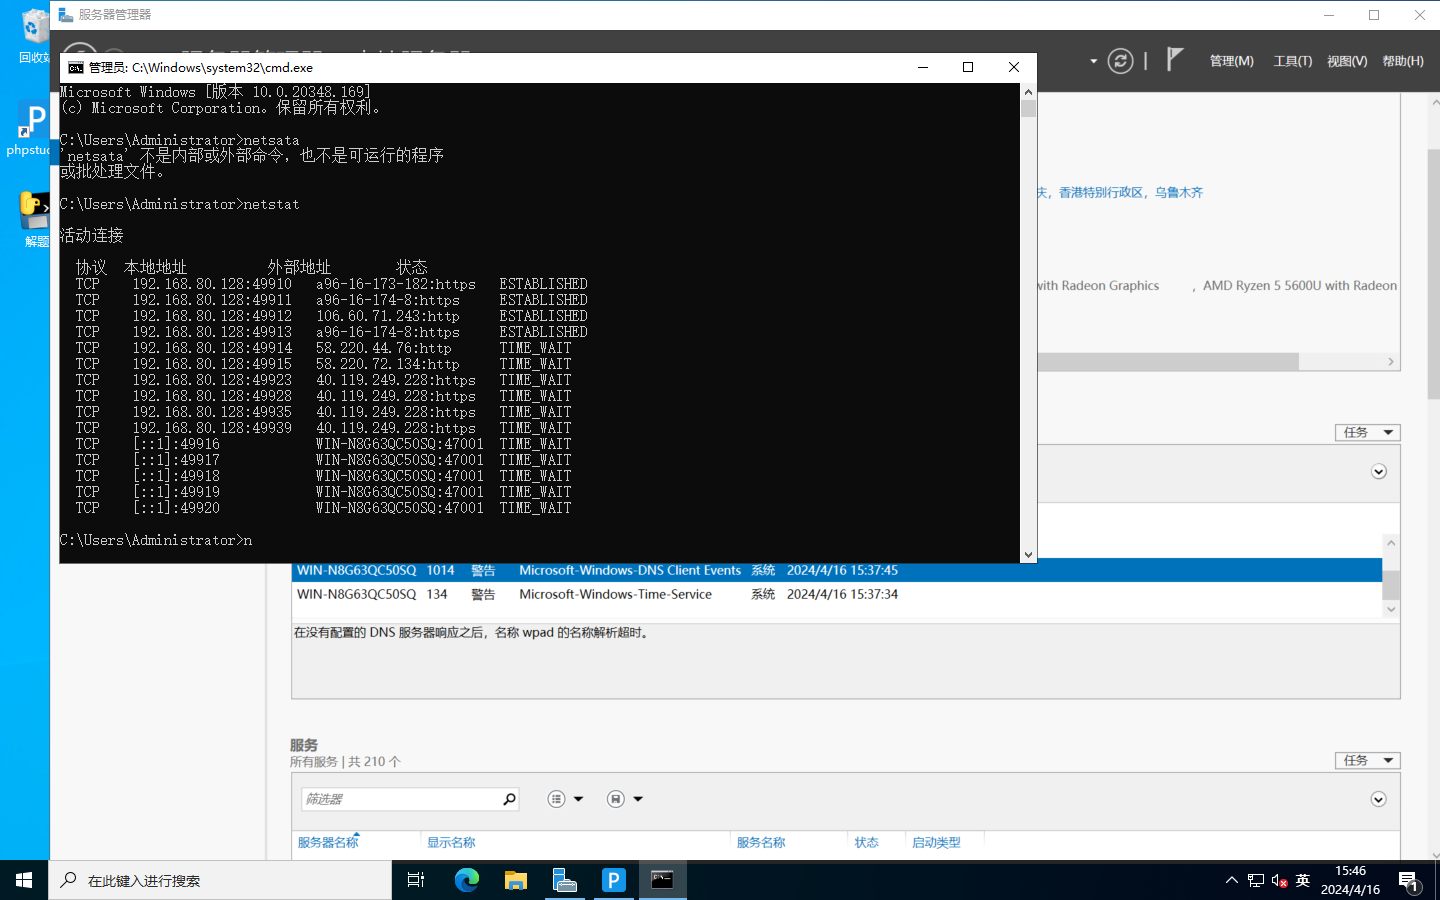The height and width of the screenshot is (900, 1440).
Task: Minimize the cmd.exe window
Action: [x=923, y=67]
